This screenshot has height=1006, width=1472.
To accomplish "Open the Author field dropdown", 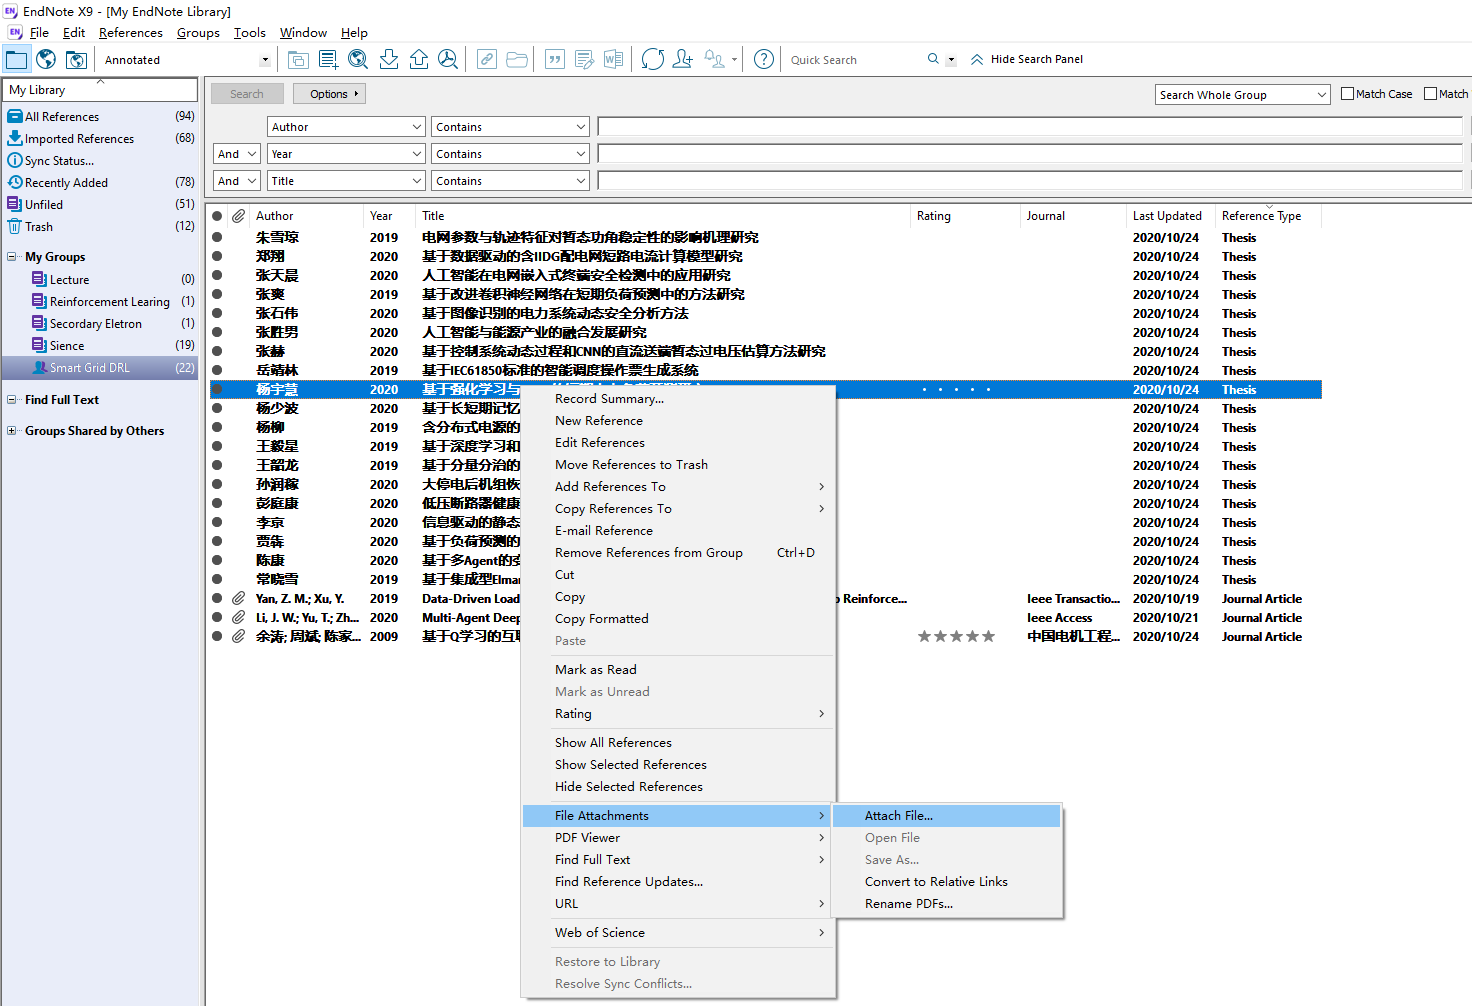I will point(347,127).
